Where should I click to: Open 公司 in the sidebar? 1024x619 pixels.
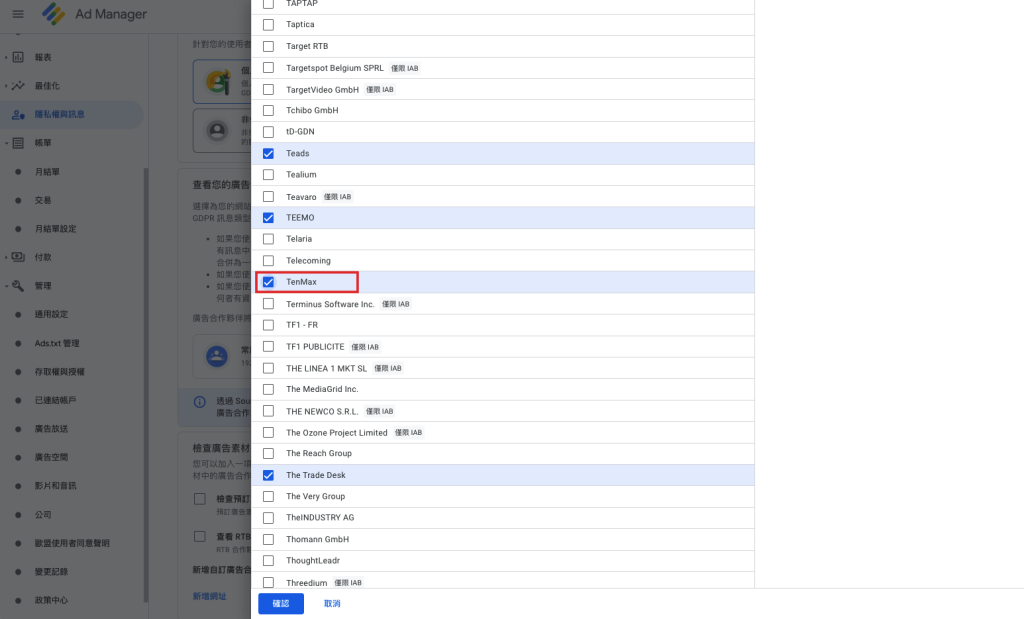43,515
